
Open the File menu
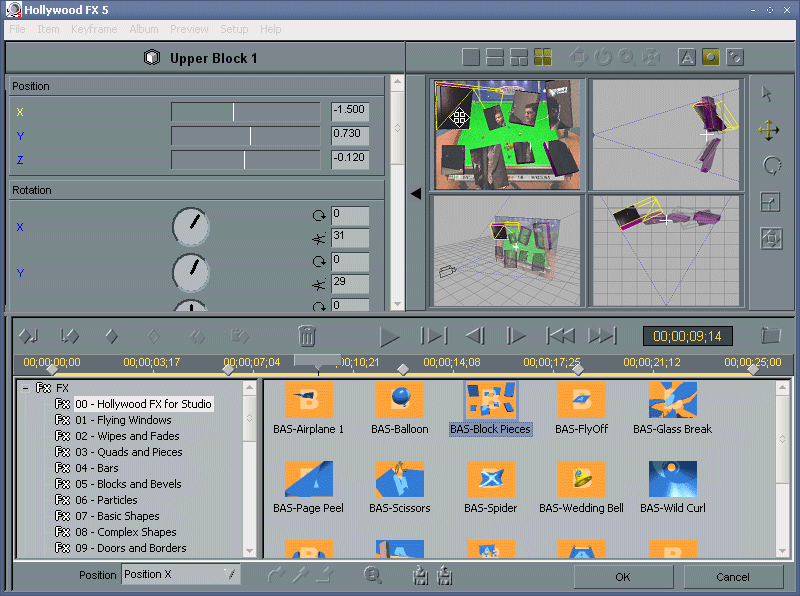(x=17, y=29)
